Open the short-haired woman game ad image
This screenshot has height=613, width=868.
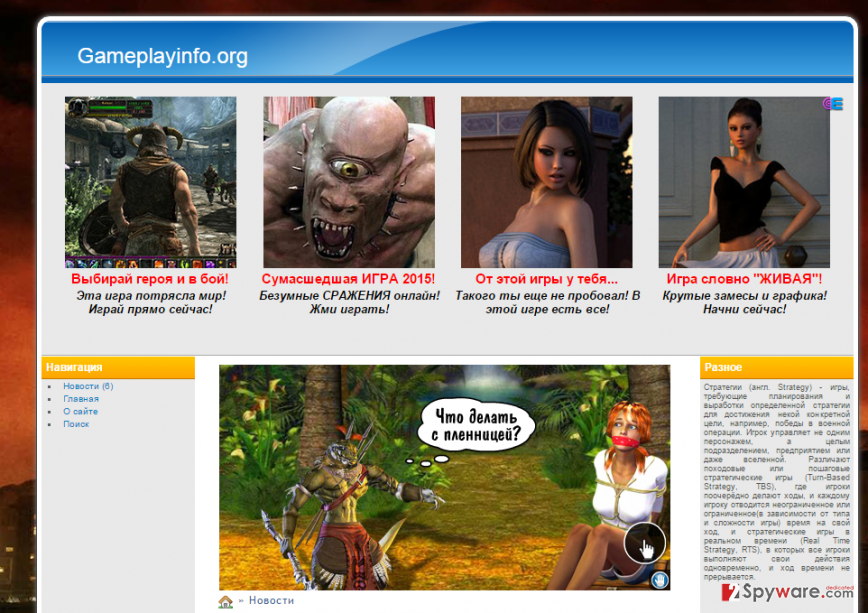[546, 182]
